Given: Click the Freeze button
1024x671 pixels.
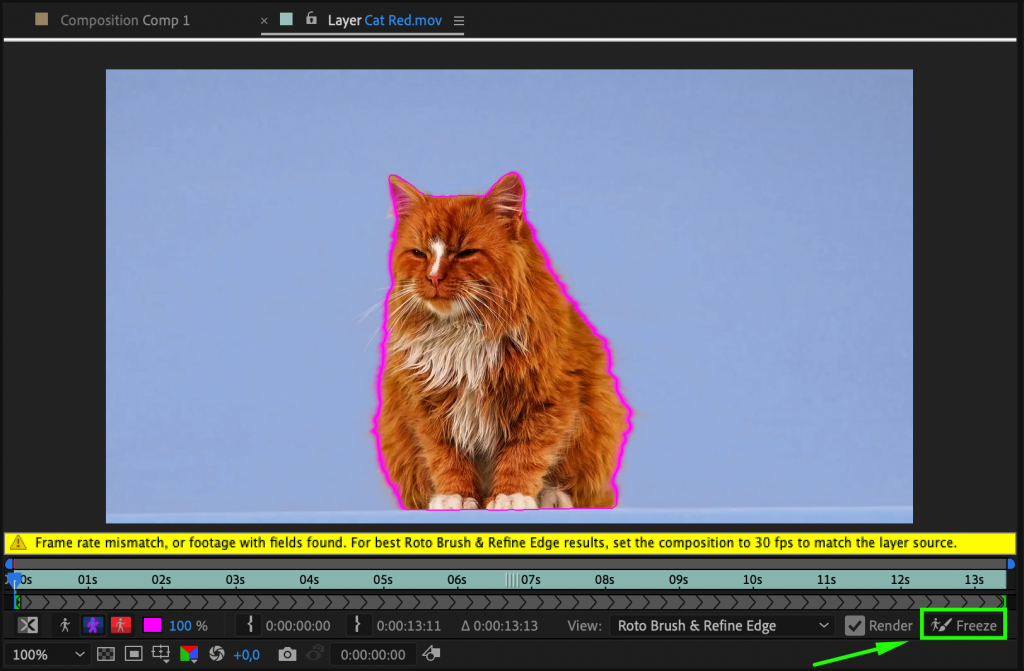Looking at the screenshot, I should 962,625.
